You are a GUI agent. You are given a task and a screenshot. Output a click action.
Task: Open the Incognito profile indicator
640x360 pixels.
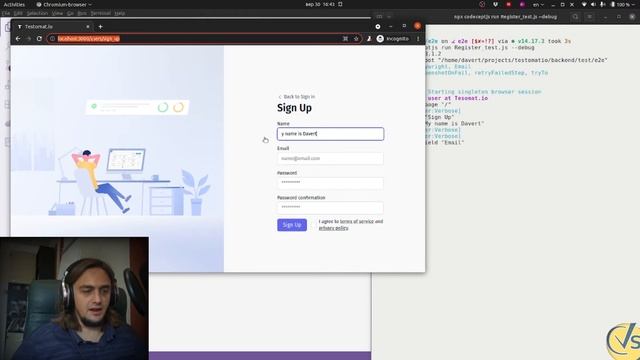point(393,38)
